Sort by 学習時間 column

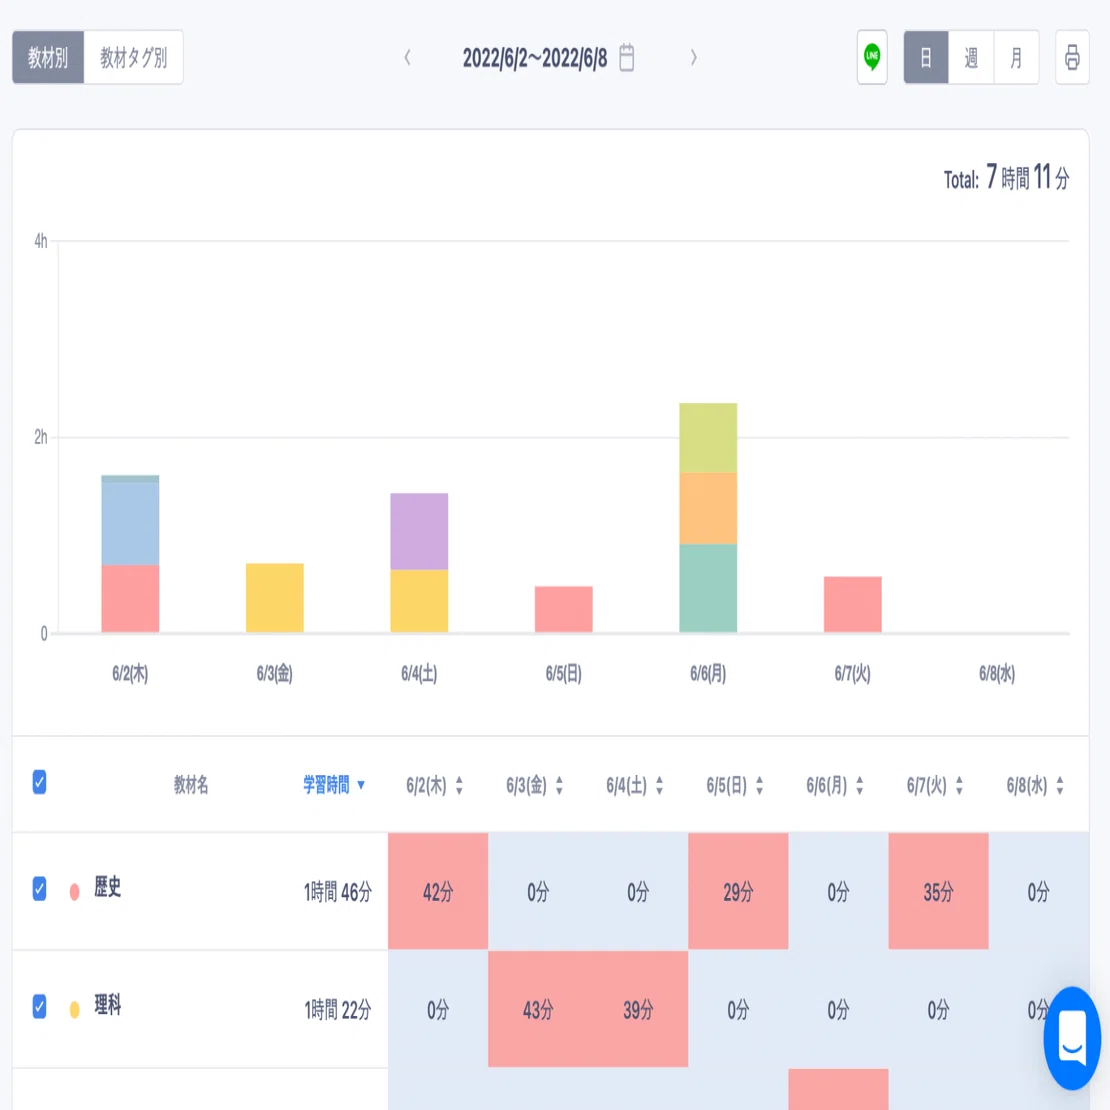pyautogui.click(x=334, y=784)
